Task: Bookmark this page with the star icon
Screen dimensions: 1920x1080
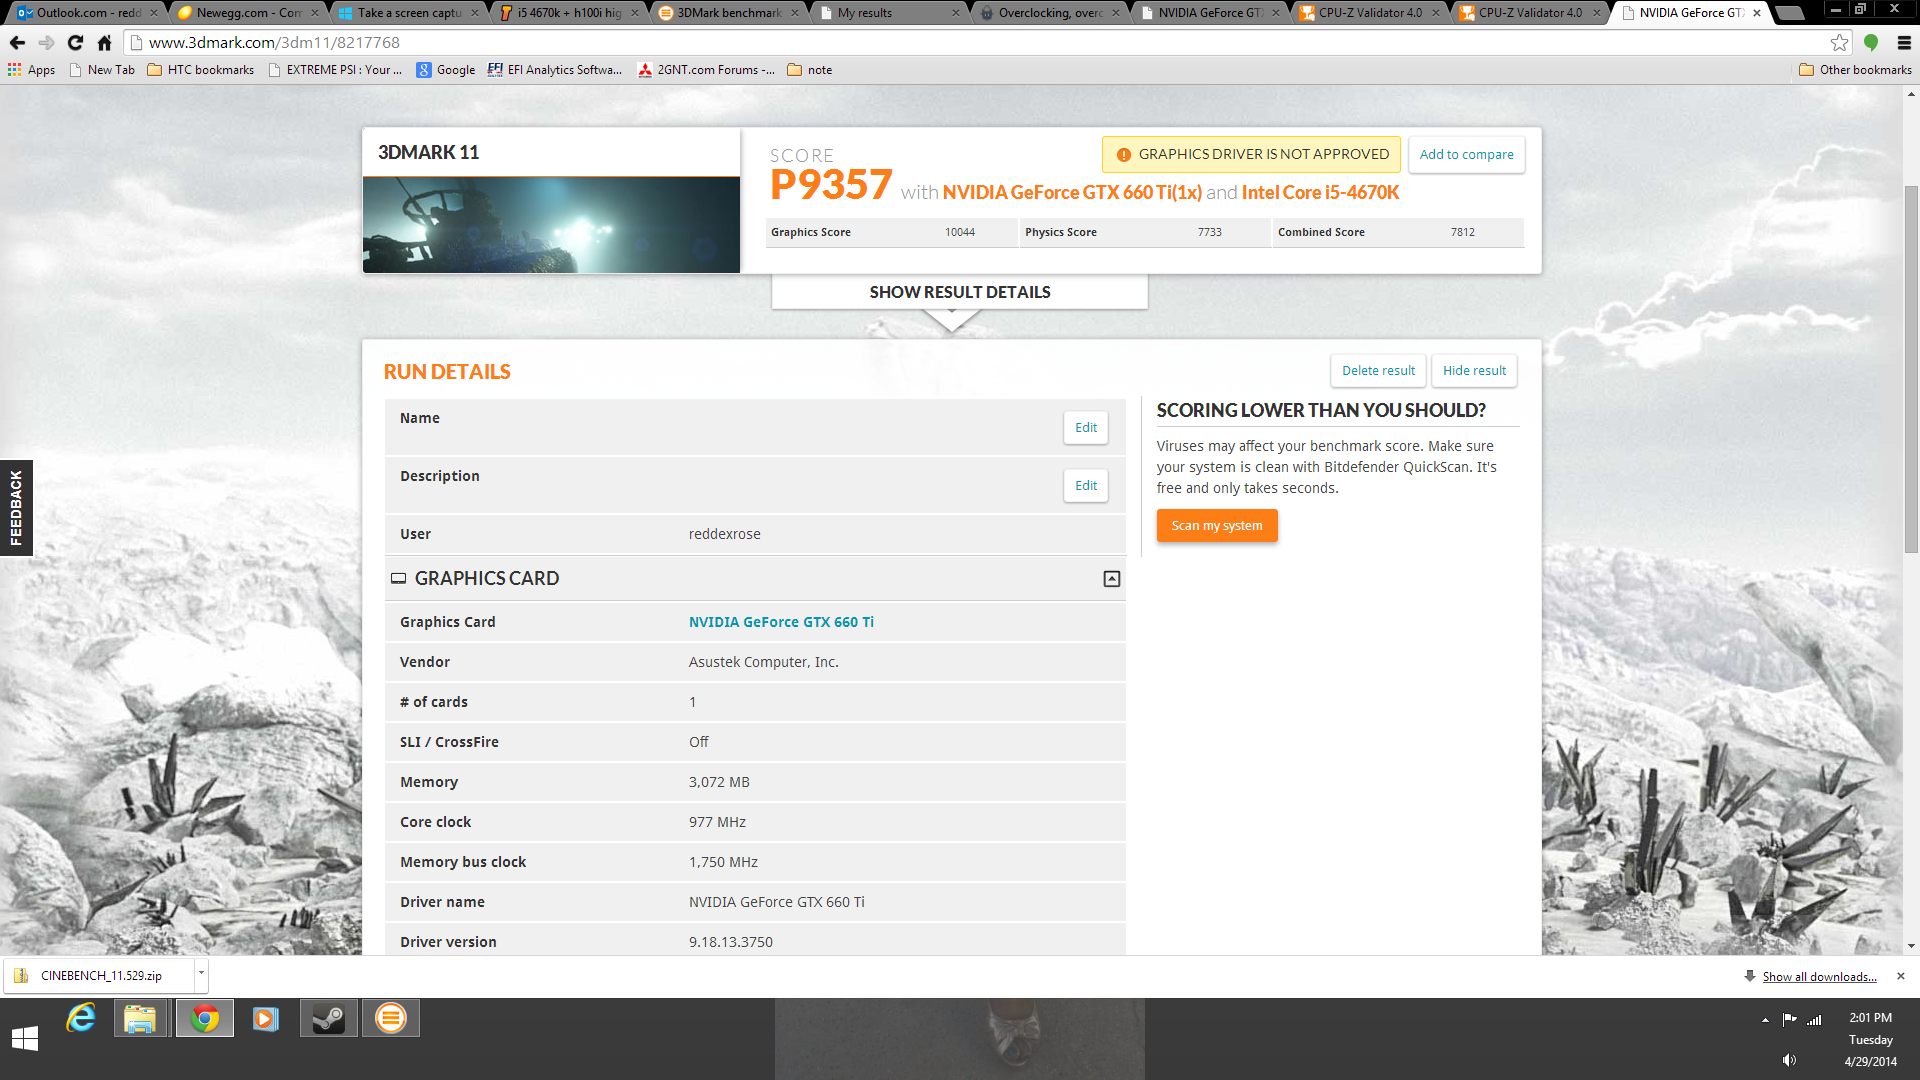Action: click(1839, 43)
